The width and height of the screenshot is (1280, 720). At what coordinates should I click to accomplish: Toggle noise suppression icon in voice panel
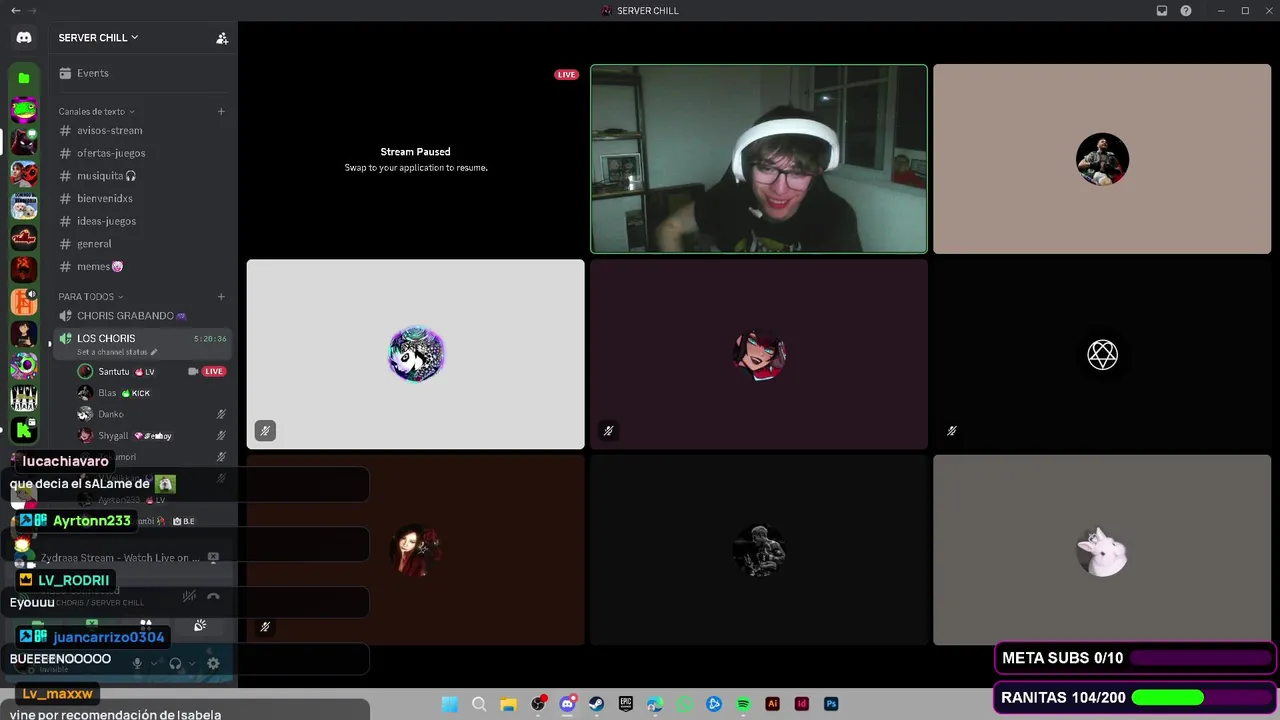[189, 596]
